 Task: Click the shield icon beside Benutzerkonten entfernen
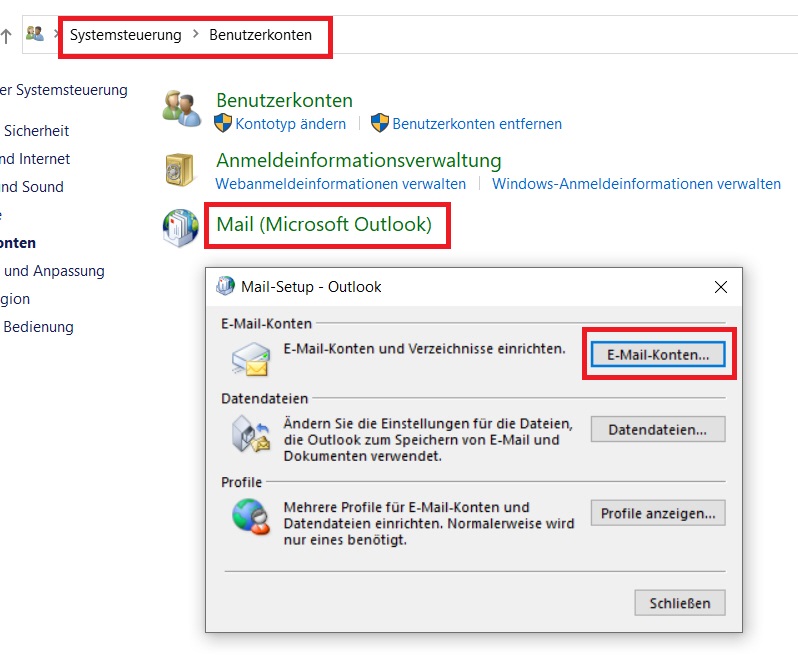pos(380,123)
